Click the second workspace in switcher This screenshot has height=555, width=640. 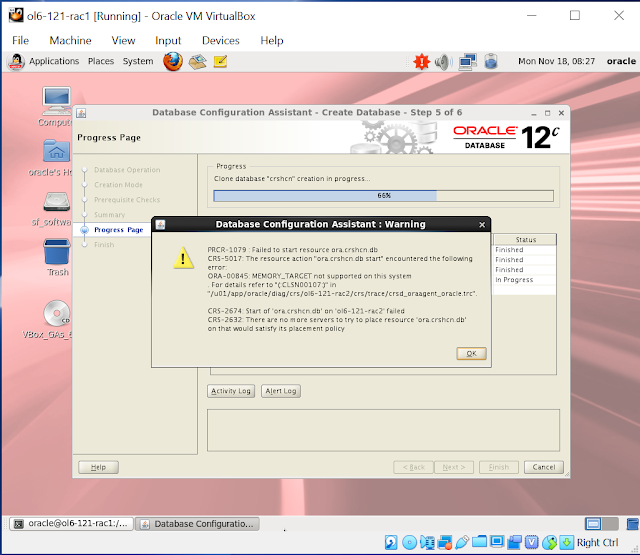click(x=610, y=524)
